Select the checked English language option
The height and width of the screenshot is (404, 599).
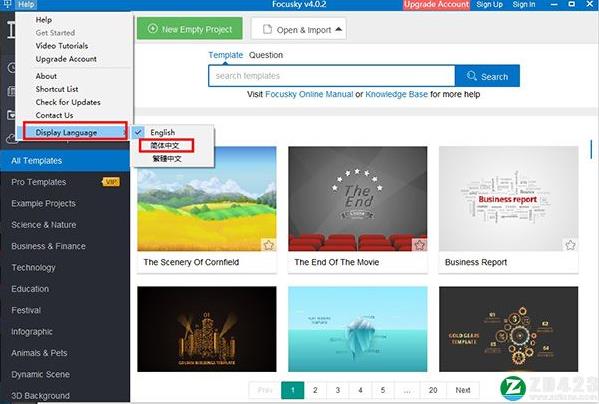click(162, 132)
